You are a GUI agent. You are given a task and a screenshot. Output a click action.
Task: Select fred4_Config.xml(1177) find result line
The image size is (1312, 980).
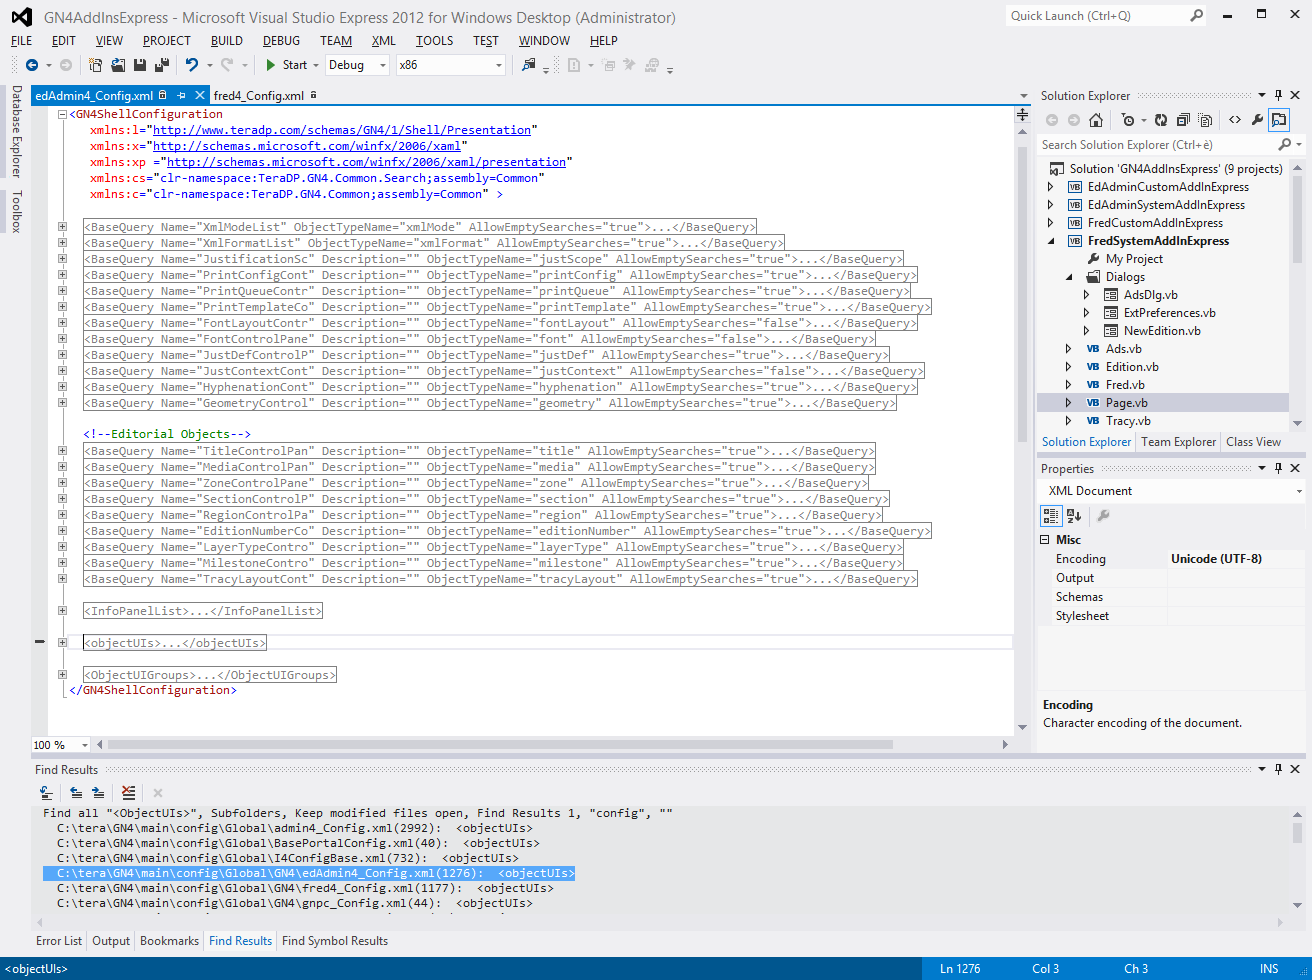point(305,888)
